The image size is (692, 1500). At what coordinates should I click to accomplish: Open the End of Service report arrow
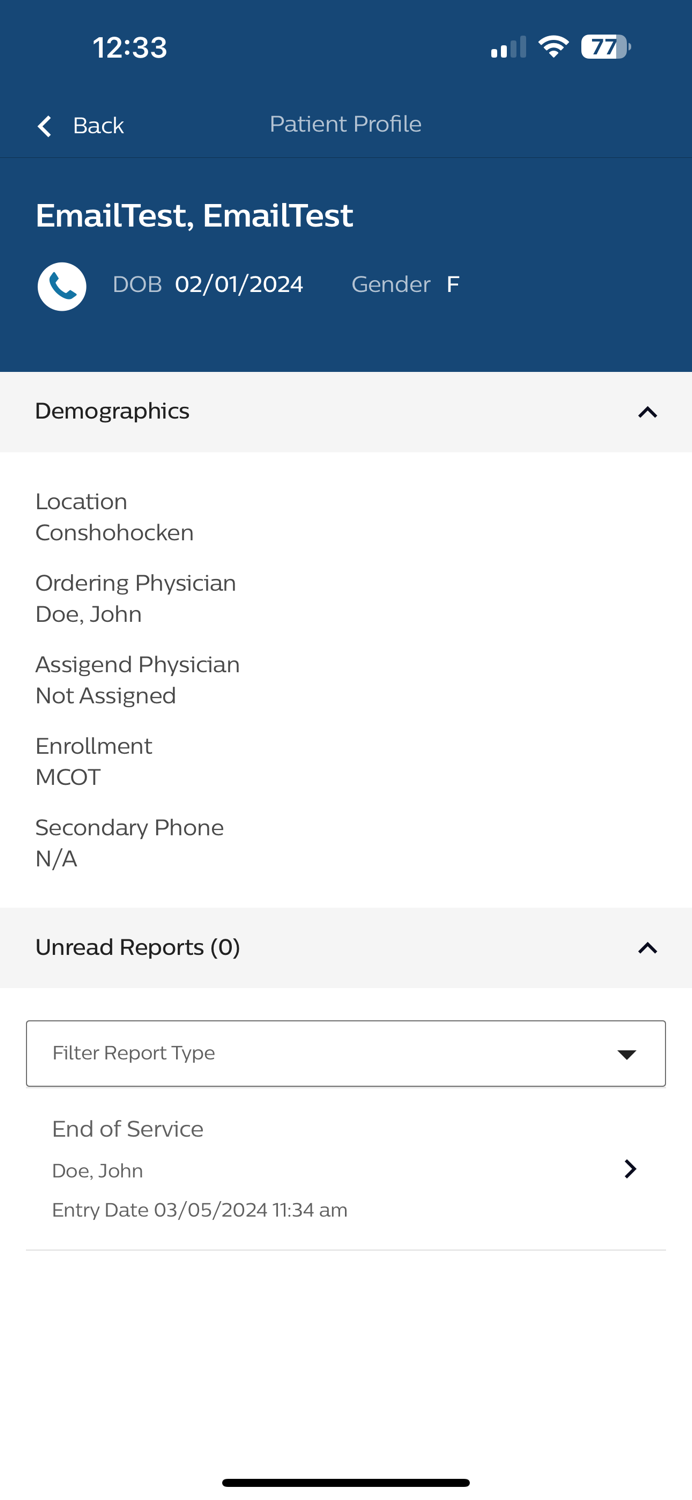click(x=632, y=1167)
